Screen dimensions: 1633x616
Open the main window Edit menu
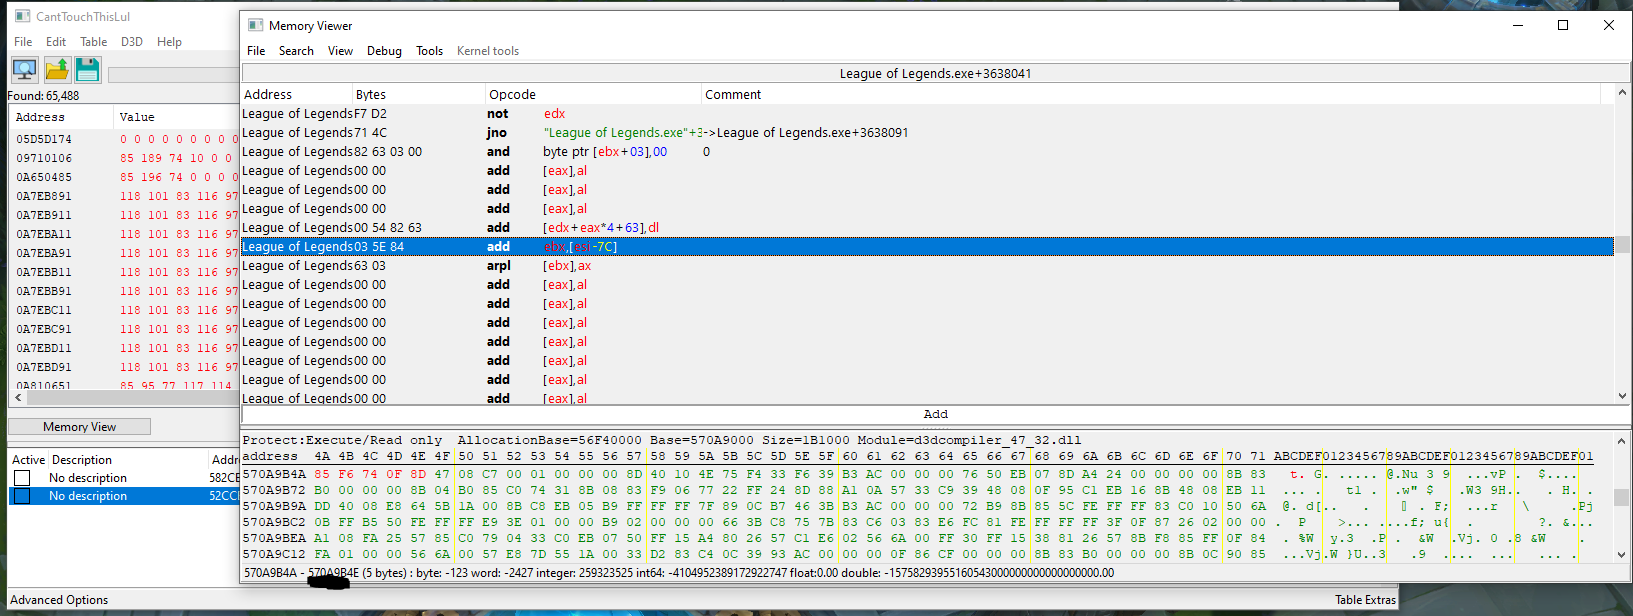point(56,42)
